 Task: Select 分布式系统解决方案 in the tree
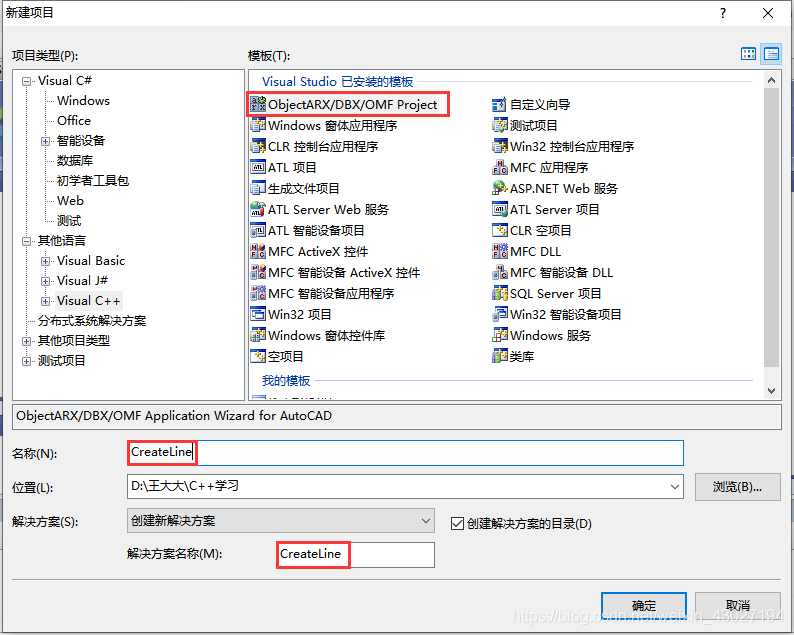point(92,321)
